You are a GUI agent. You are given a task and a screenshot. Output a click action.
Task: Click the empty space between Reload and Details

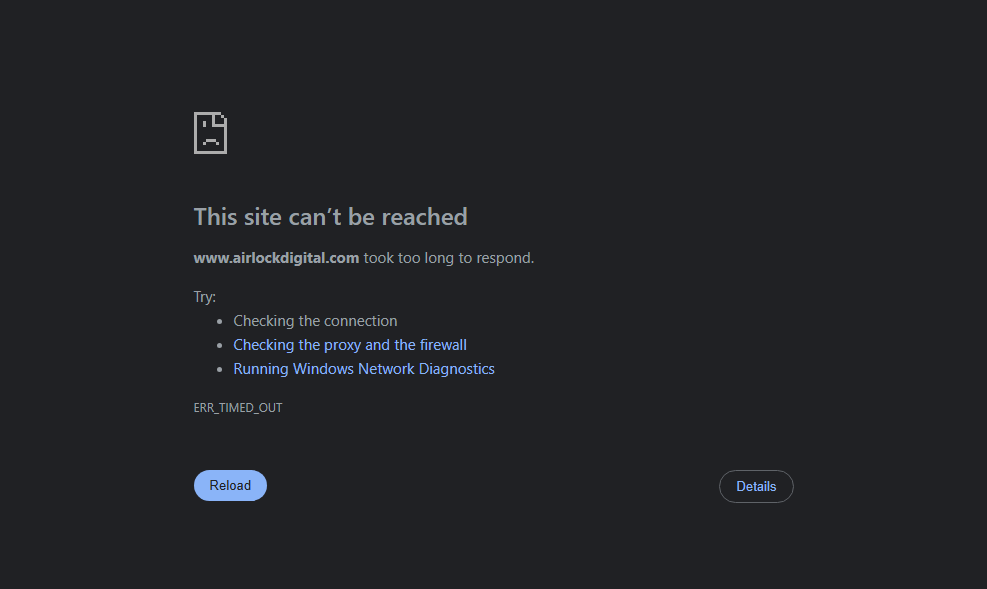(490, 486)
